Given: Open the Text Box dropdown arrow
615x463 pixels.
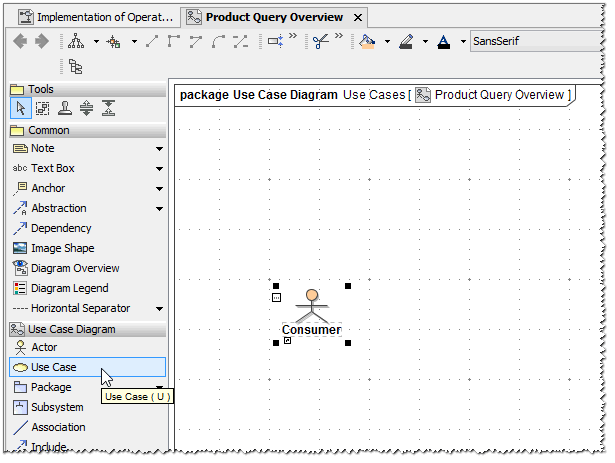Looking at the screenshot, I should (159, 169).
